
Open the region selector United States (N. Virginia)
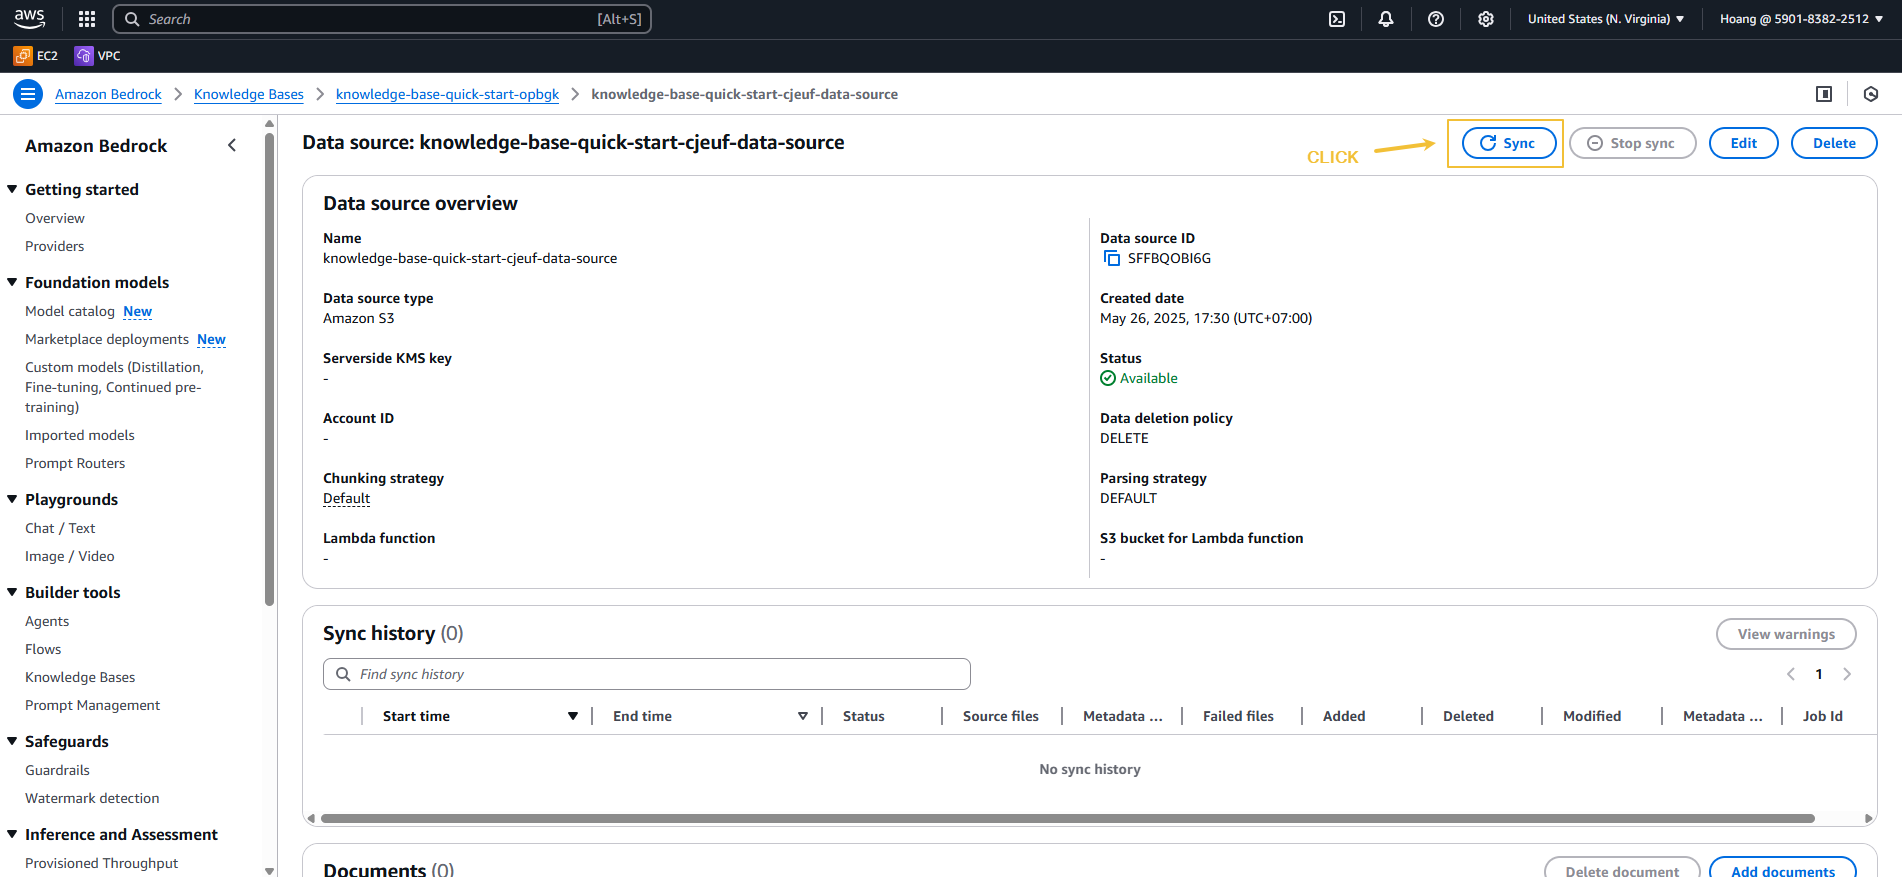click(1606, 19)
